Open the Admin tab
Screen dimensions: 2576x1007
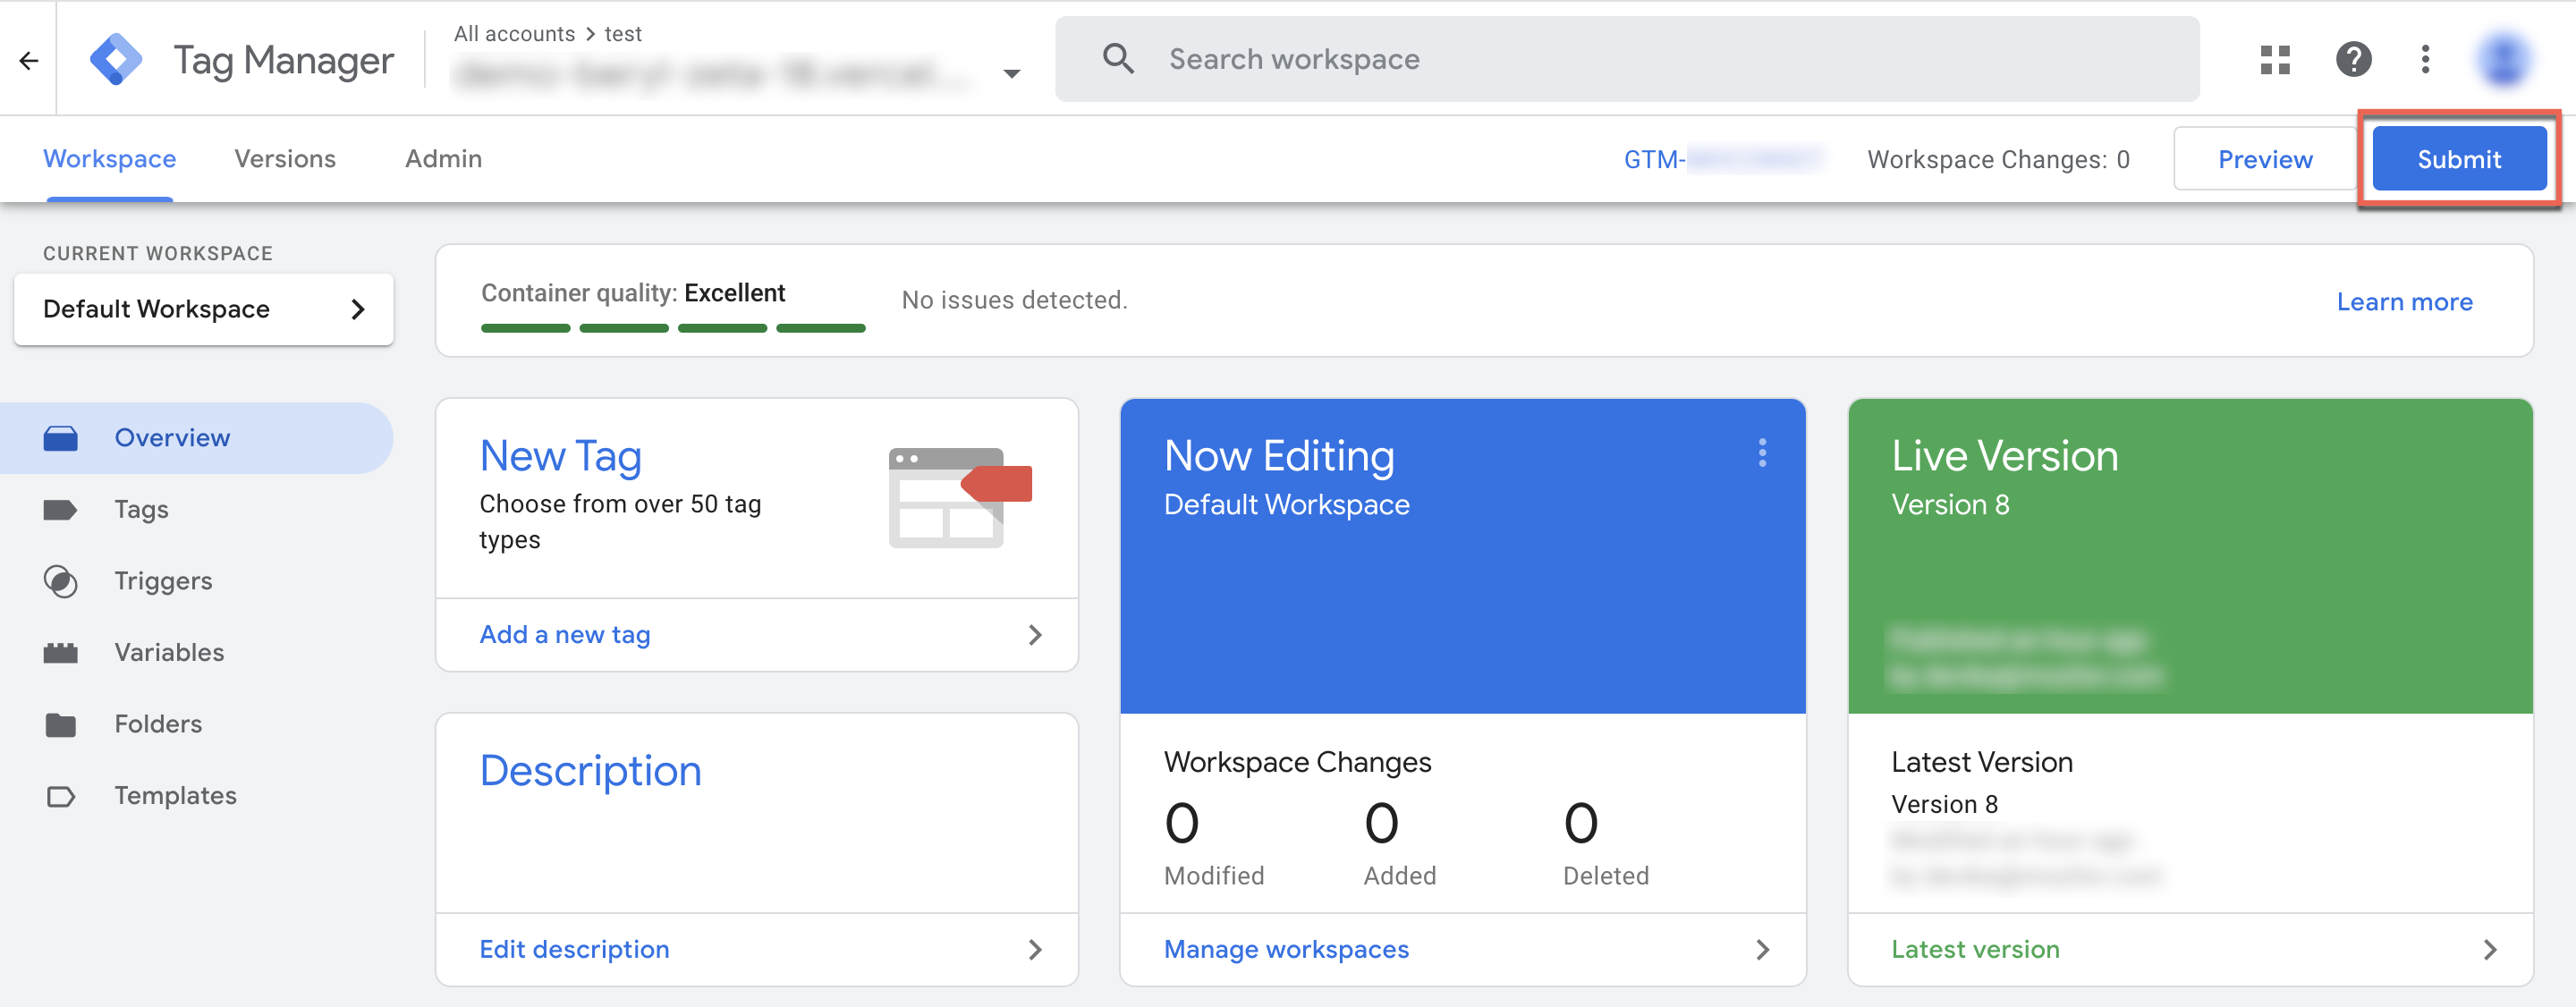[442, 158]
